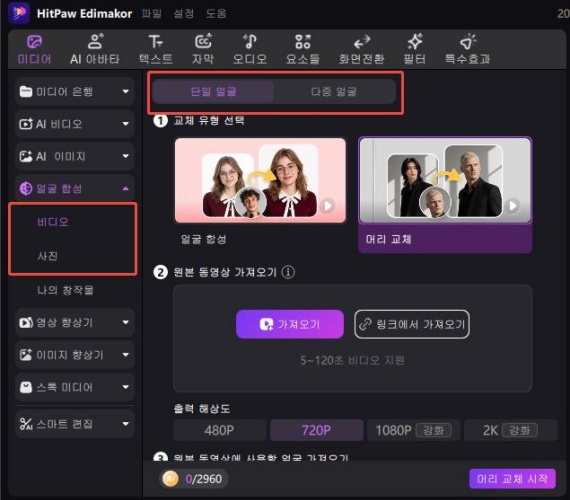
Task: Click the 교체 유형 선택 heading
Action: (x=209, y=120)
